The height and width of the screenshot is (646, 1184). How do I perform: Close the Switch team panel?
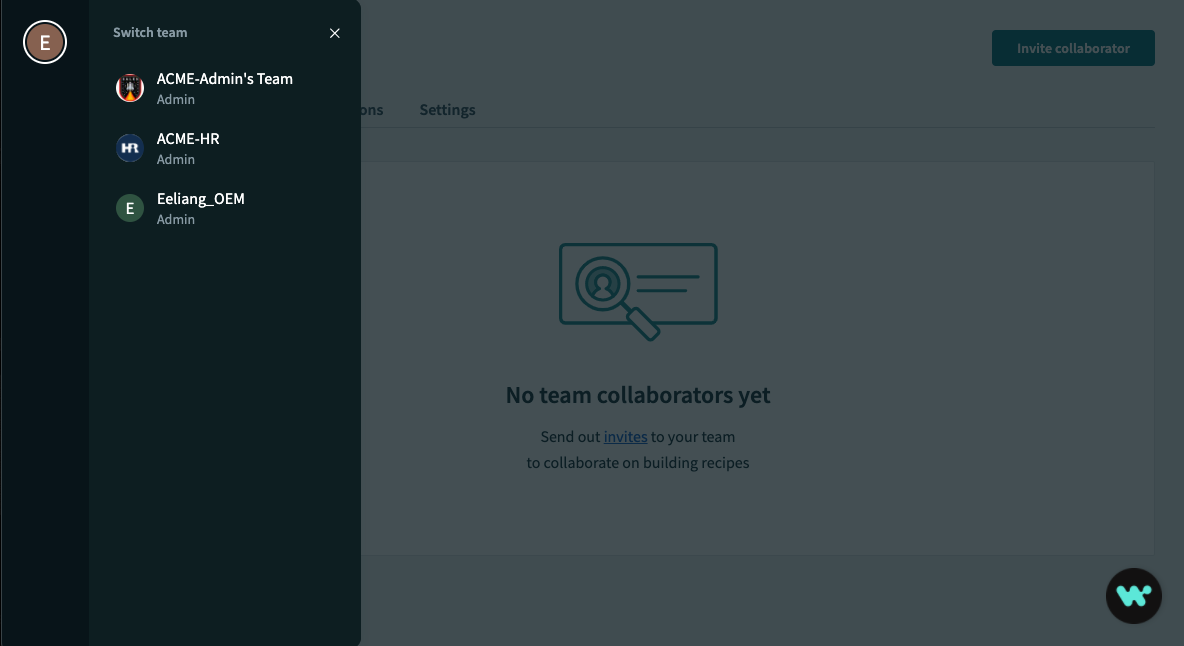[x=334, y=33]
